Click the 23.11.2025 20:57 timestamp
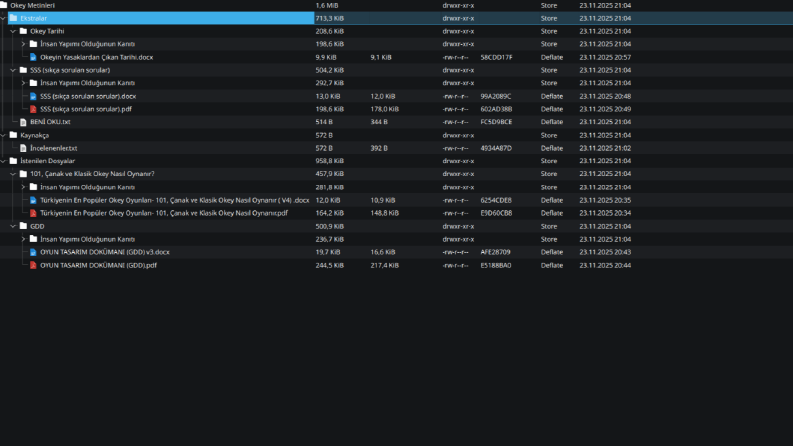The image size is (793, 446). click(605, 57)
